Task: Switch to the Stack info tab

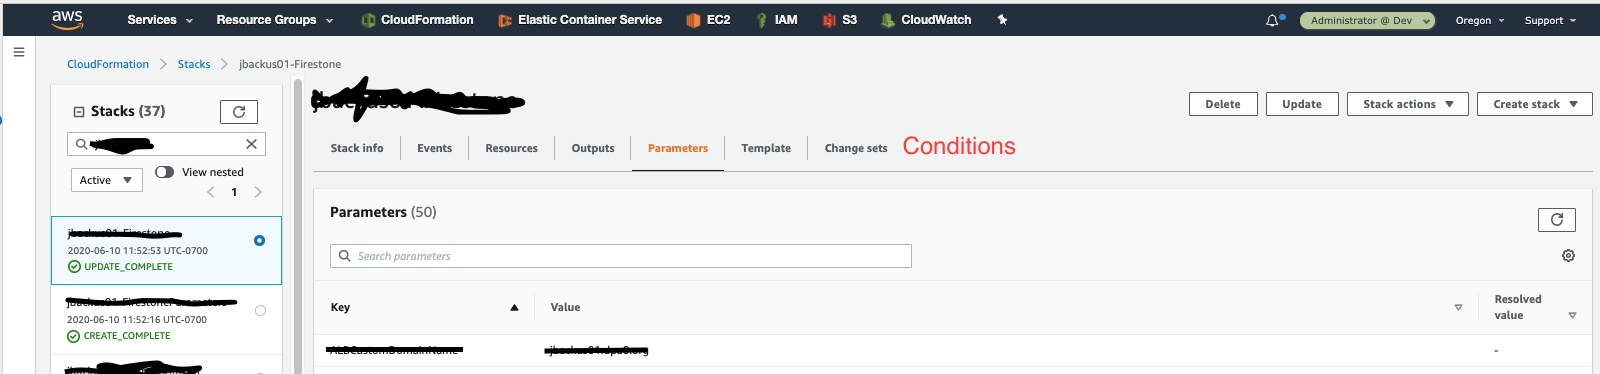Action: pyautogui.click(x=357, y=148)
